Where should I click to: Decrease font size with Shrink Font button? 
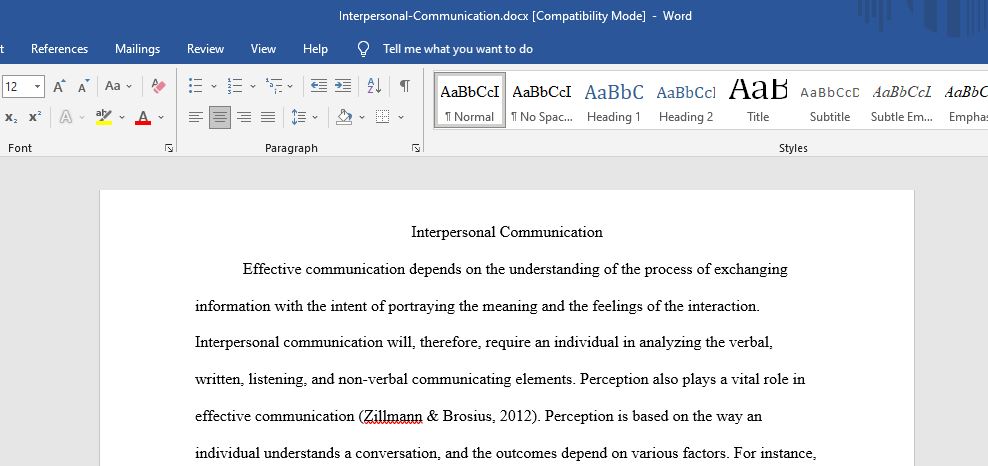[x=84, y=86]
